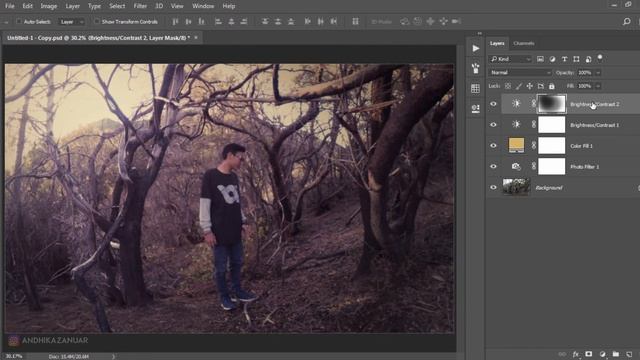The width and height of the screenshot is (640, 360).
Task: Filter layers by adjustment layers icon
Action: click(x=552, y=59)
